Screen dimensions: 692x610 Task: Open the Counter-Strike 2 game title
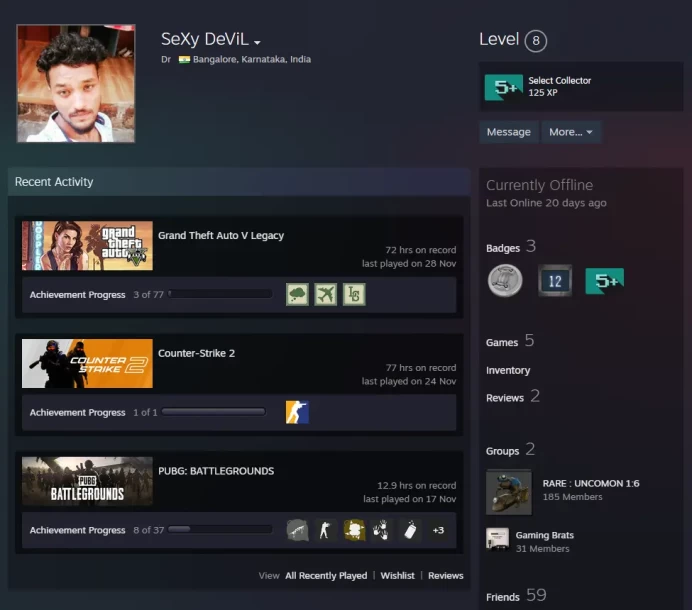196,353
